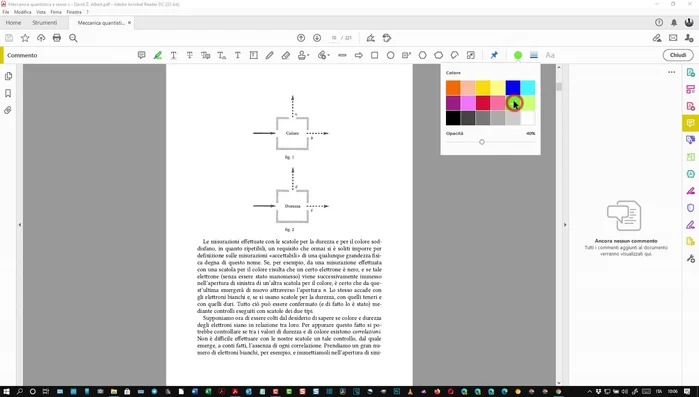Open attachments paperclip panel

[8, 110]
